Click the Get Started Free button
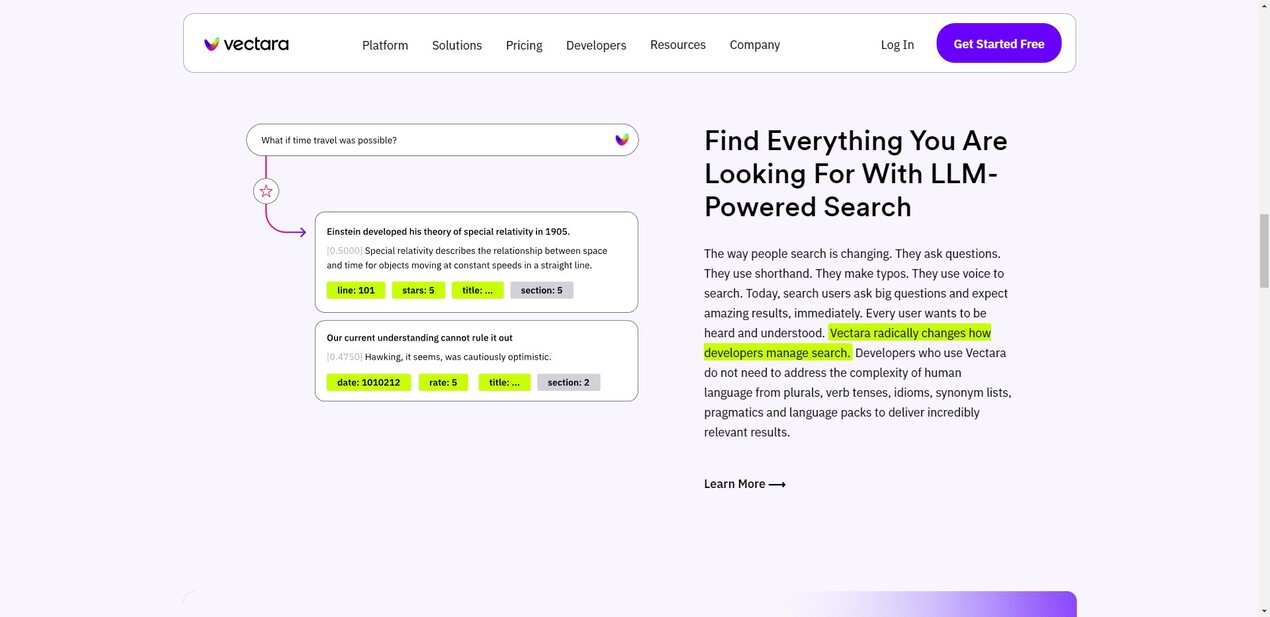The width and height of the screenshot is (1270, 617). (x=999, y=43)
